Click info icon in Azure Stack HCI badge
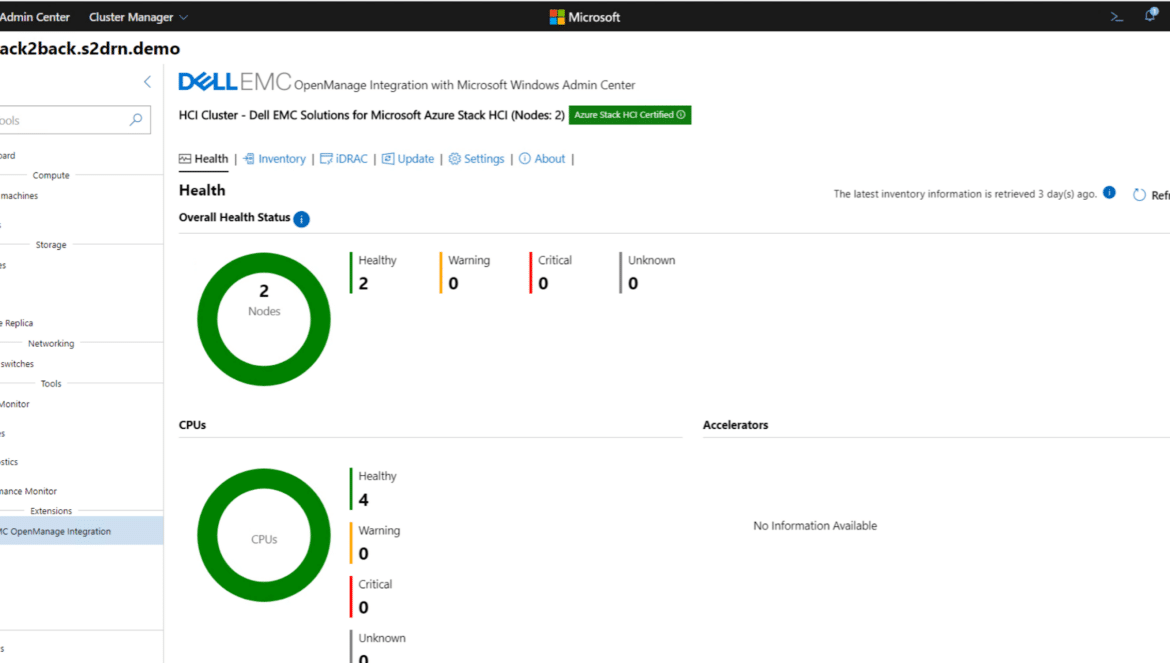This screenshot has height=663, width=1170. [681, 115]
